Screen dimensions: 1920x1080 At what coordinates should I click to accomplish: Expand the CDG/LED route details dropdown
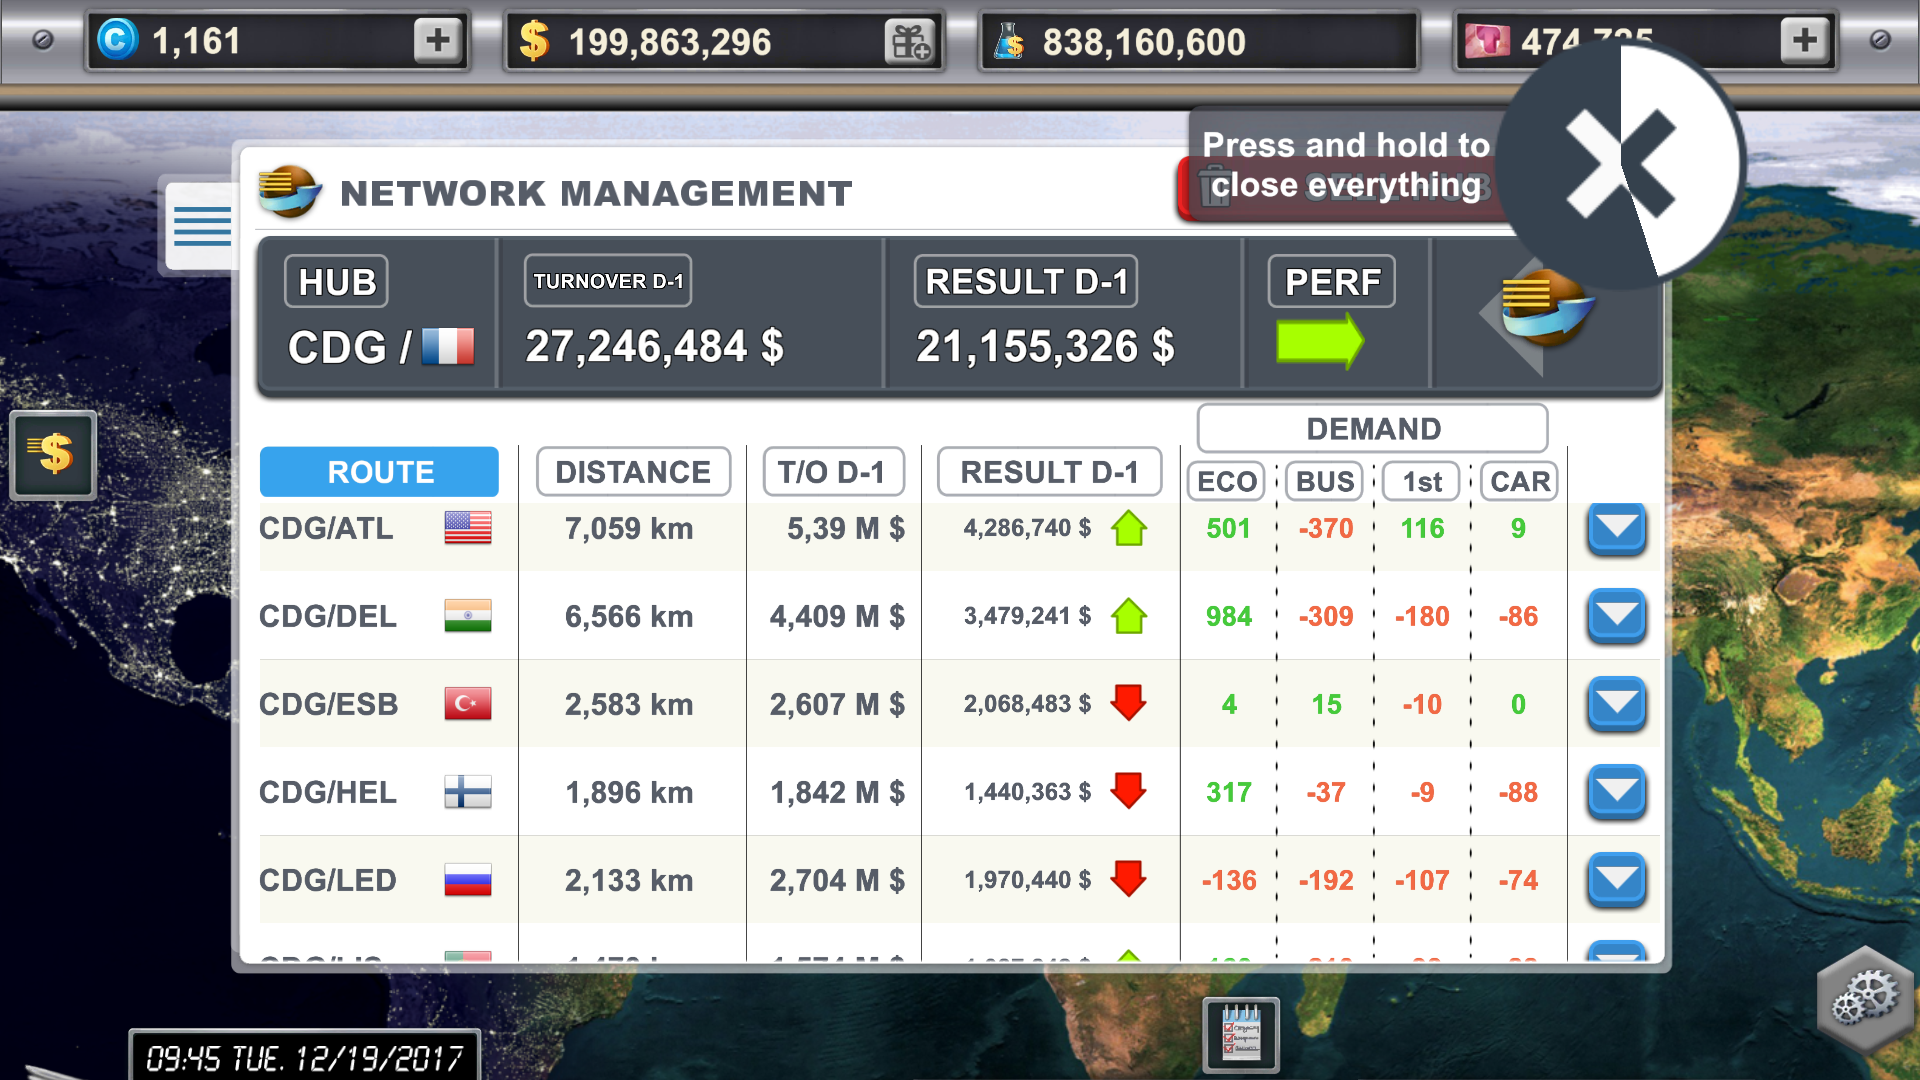1615,880
